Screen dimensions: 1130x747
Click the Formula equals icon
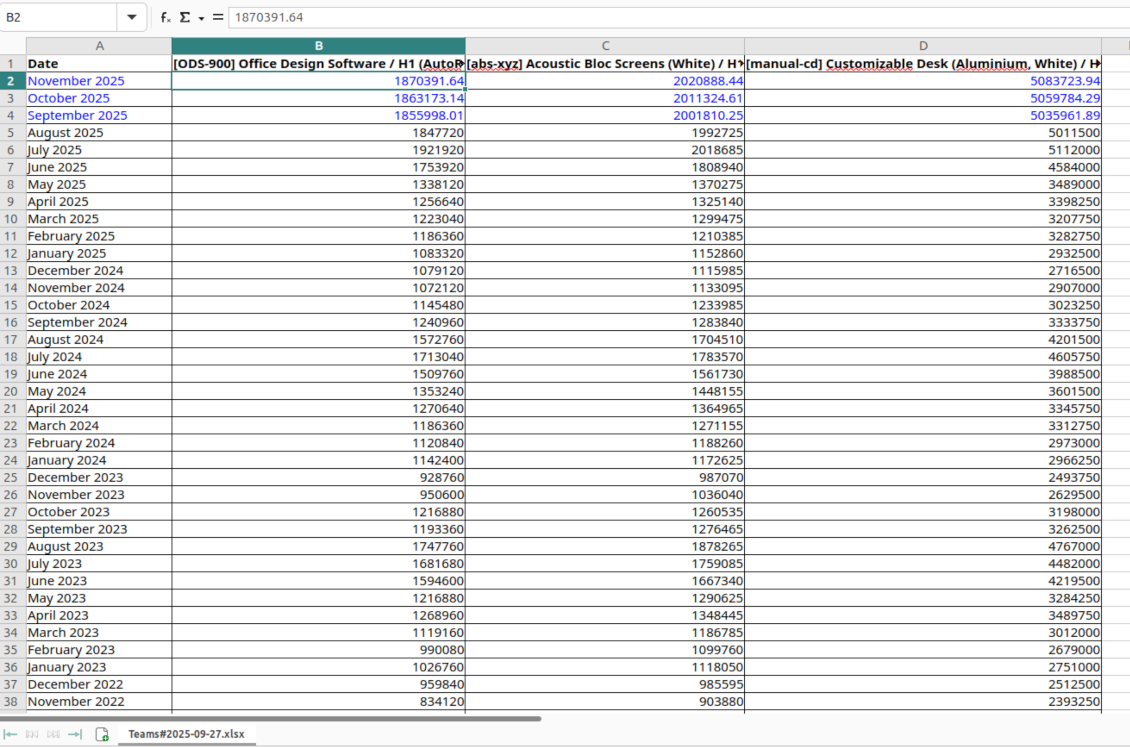pyautogui.click(x=218, y=17)
